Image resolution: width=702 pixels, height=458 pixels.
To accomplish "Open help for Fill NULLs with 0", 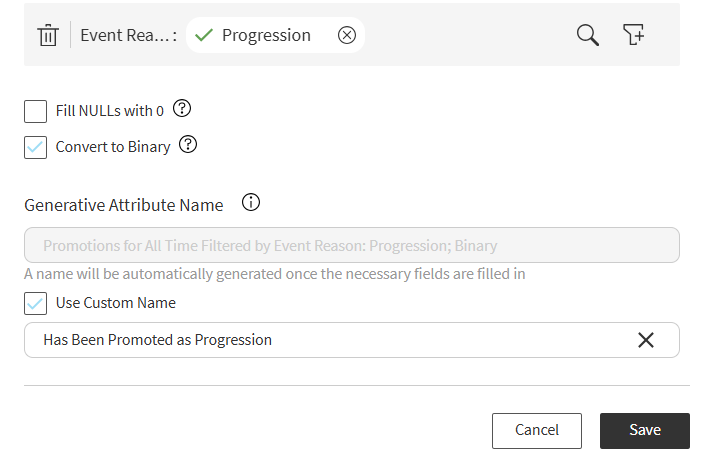I will [182, 108].
